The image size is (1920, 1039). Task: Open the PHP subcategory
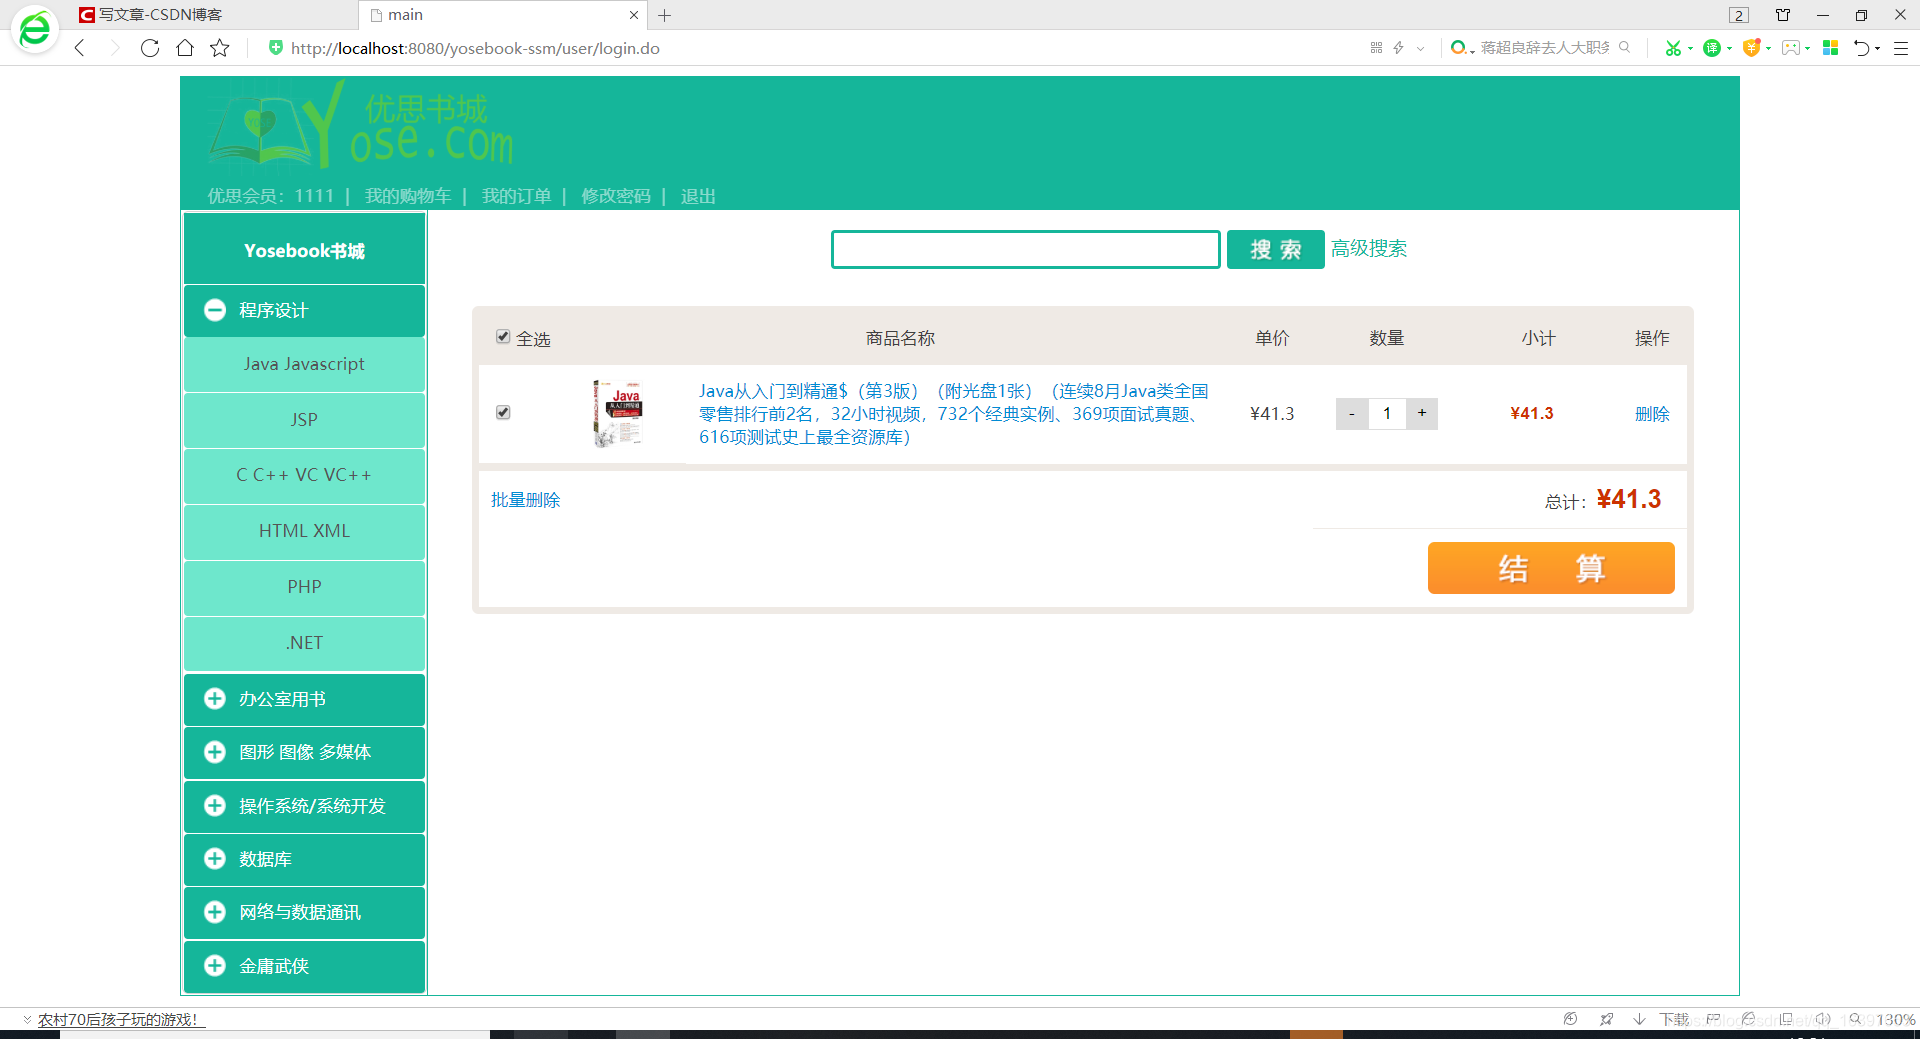[x=305, y=587]
